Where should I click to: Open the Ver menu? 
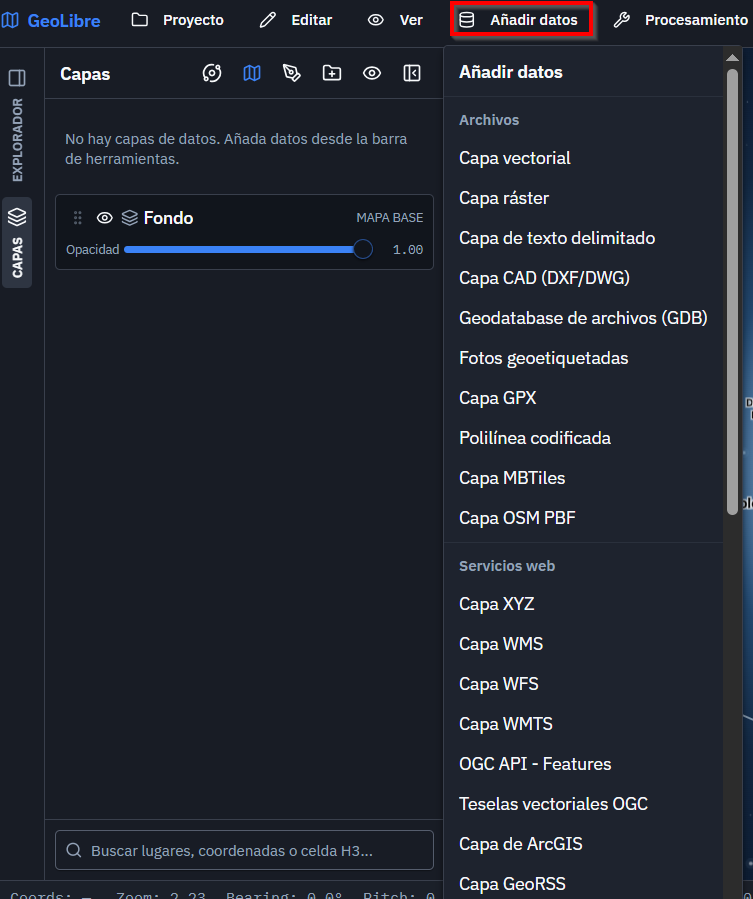tap(396, 20)
